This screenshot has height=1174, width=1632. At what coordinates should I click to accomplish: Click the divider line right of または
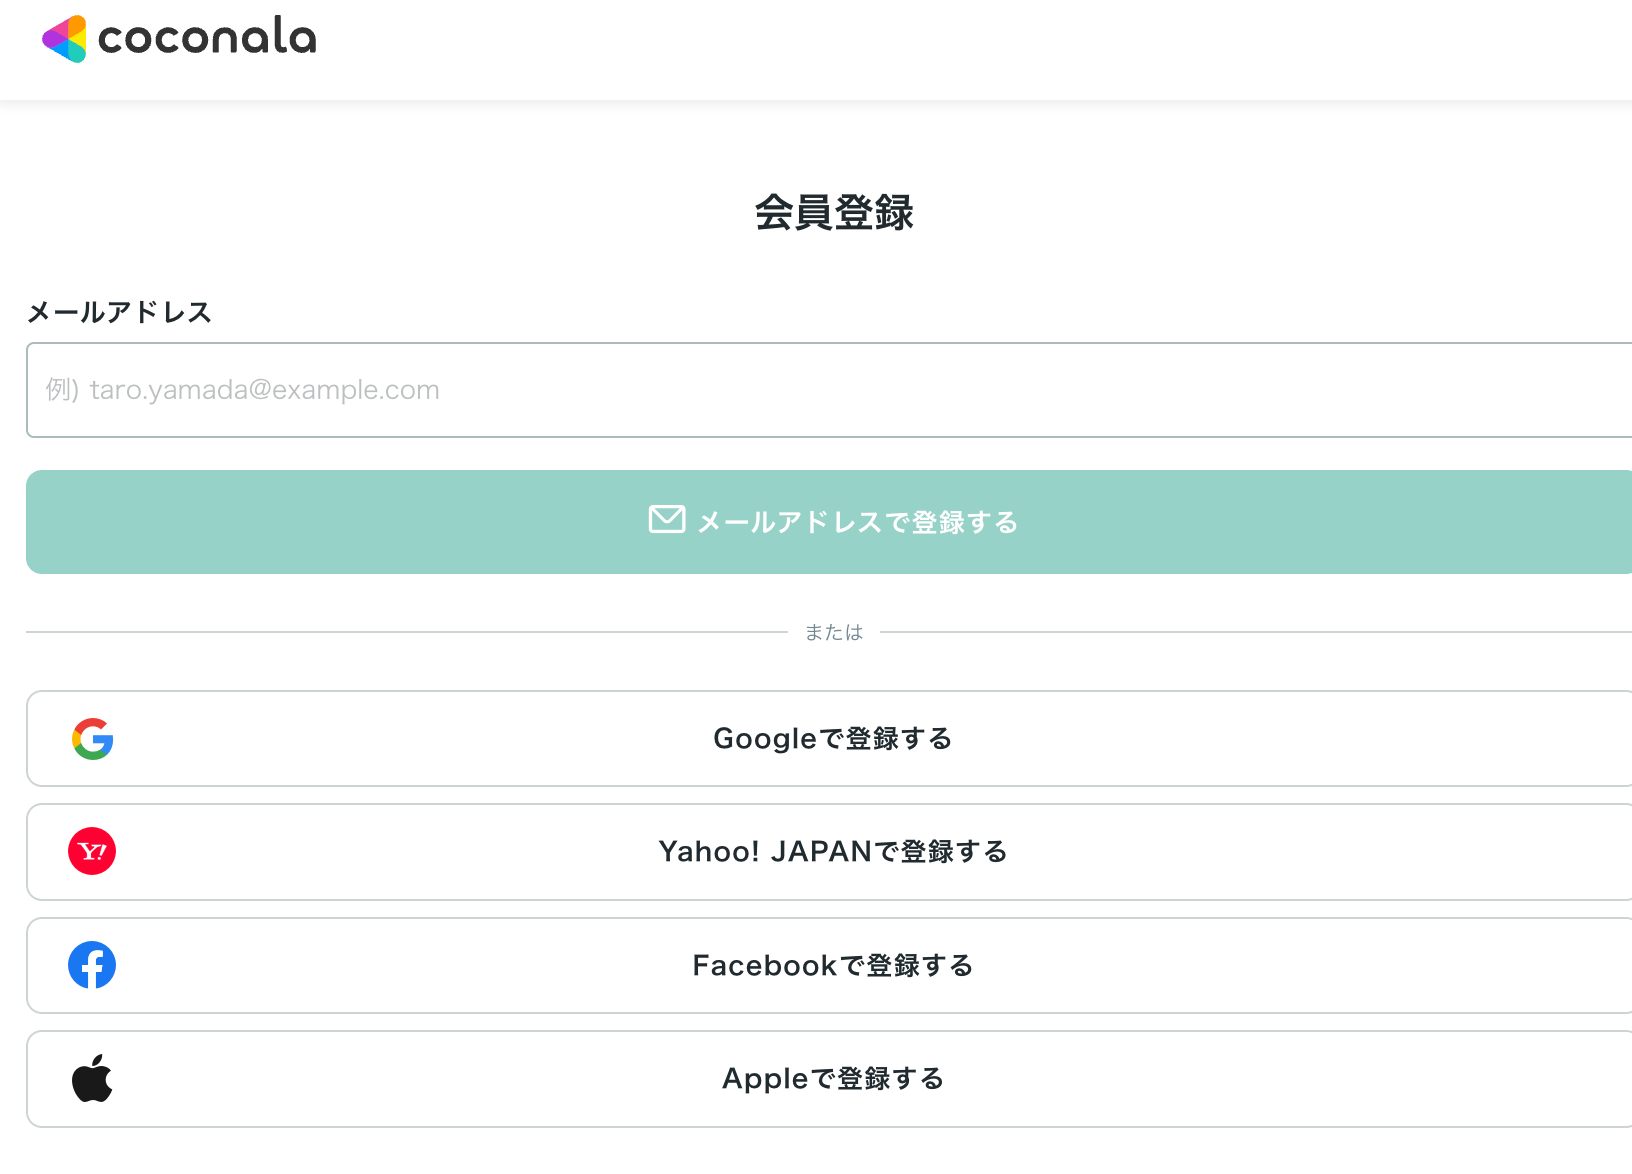point(1250,632)
